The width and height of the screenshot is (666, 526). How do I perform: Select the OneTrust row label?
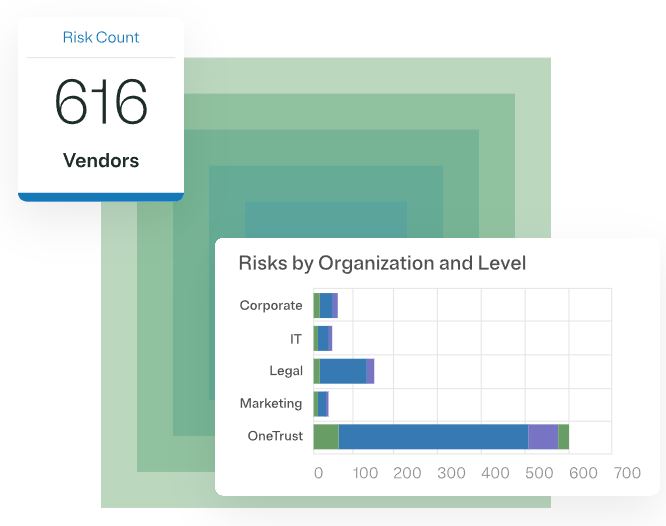click(275, 436)
